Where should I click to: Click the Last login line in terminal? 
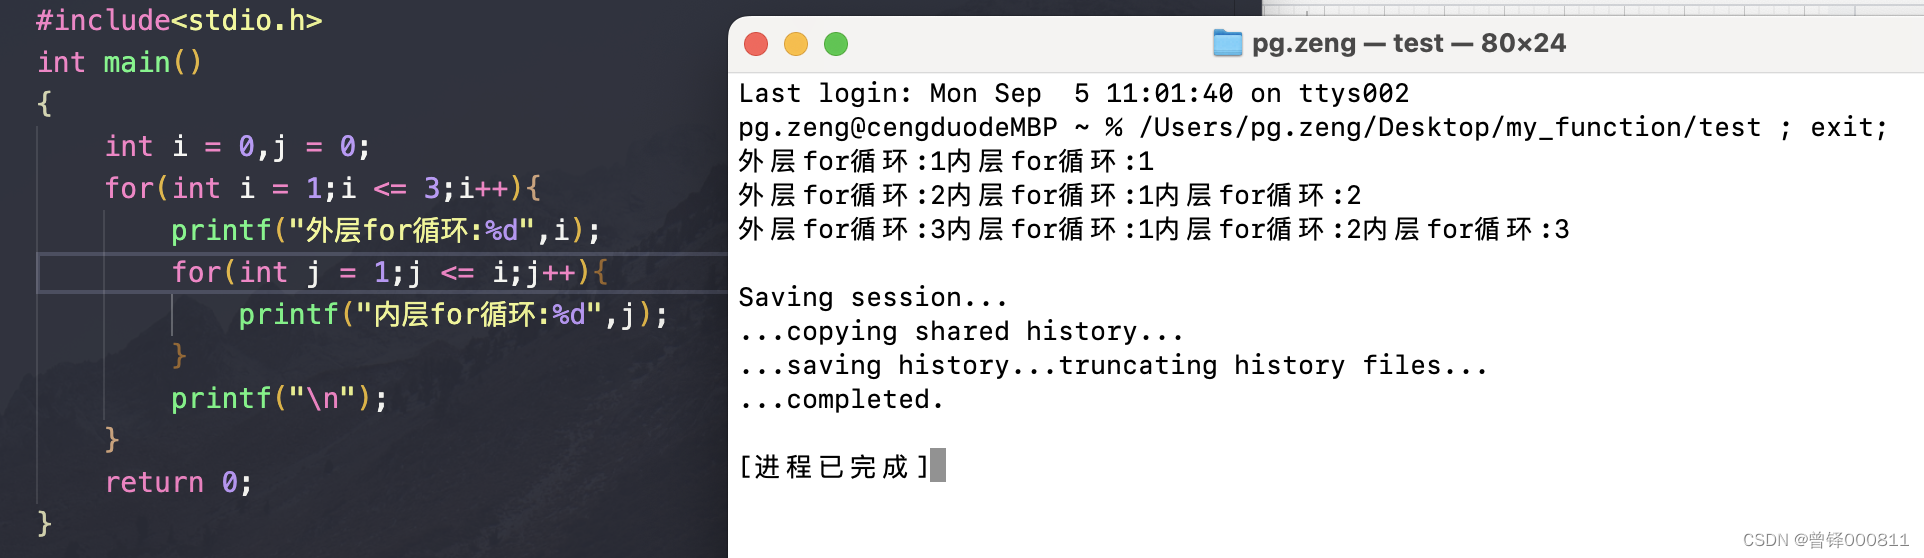1074,93
